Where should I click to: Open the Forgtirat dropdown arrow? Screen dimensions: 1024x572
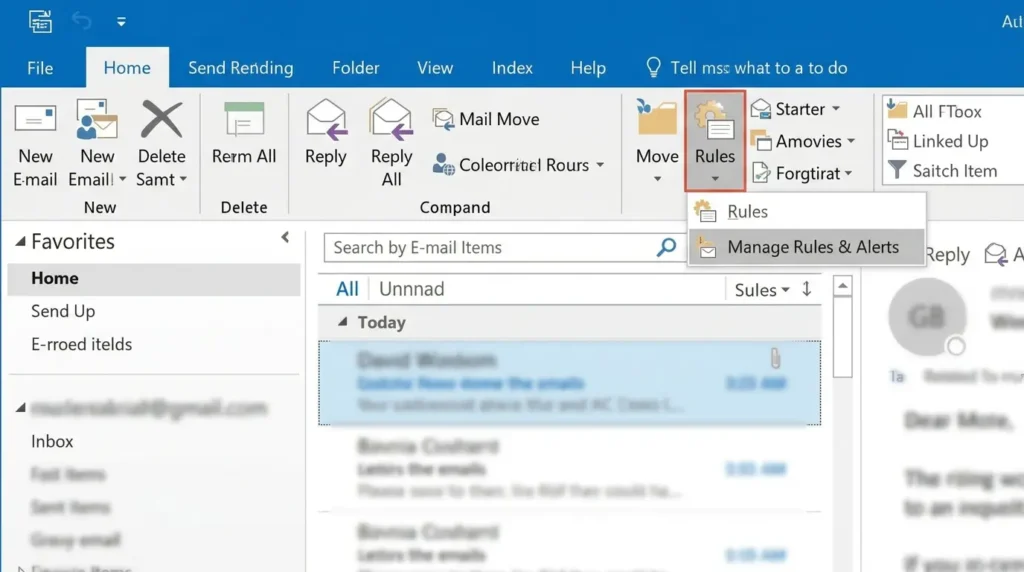tap(848, 173)
